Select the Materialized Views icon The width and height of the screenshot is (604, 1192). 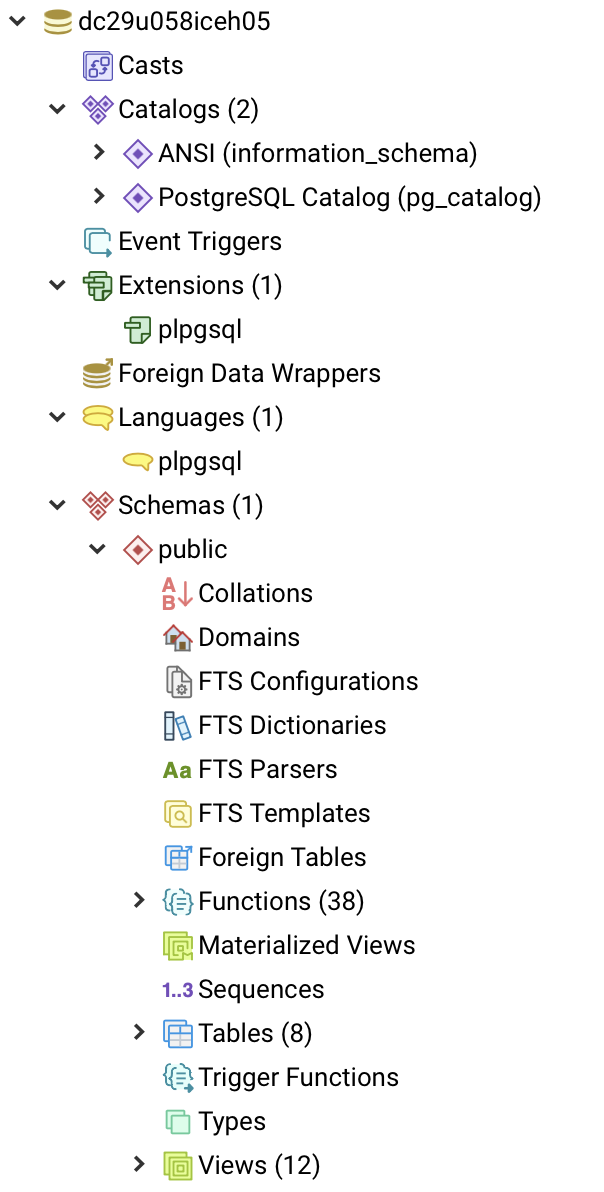[x=178, y=945]
